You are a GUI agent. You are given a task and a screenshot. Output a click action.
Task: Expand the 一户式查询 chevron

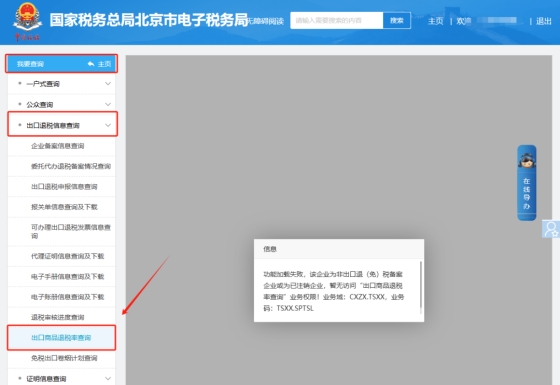pyautogui.click(x=108, y=84)
